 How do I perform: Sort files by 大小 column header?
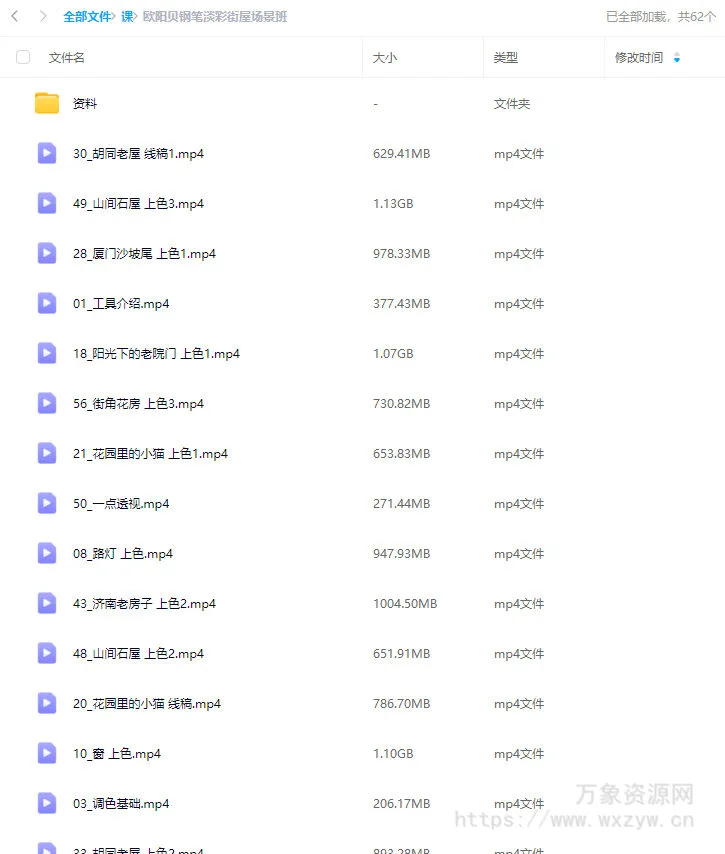(x=385, y=57)
